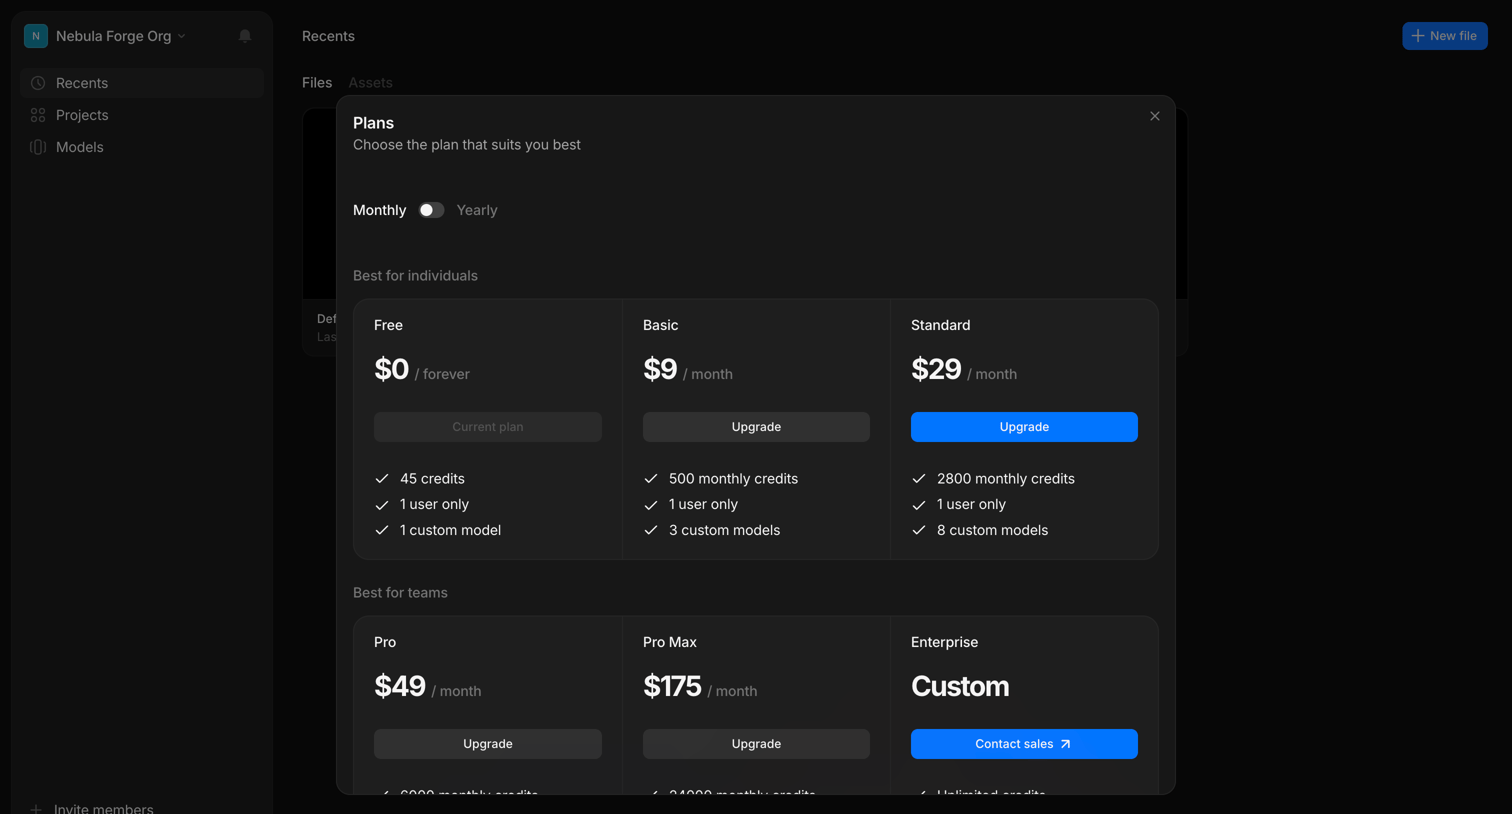The width and height of the screenshot is (1512, 814).
Task: Select the Yearly billing label
Action: [x=477, y=210]
